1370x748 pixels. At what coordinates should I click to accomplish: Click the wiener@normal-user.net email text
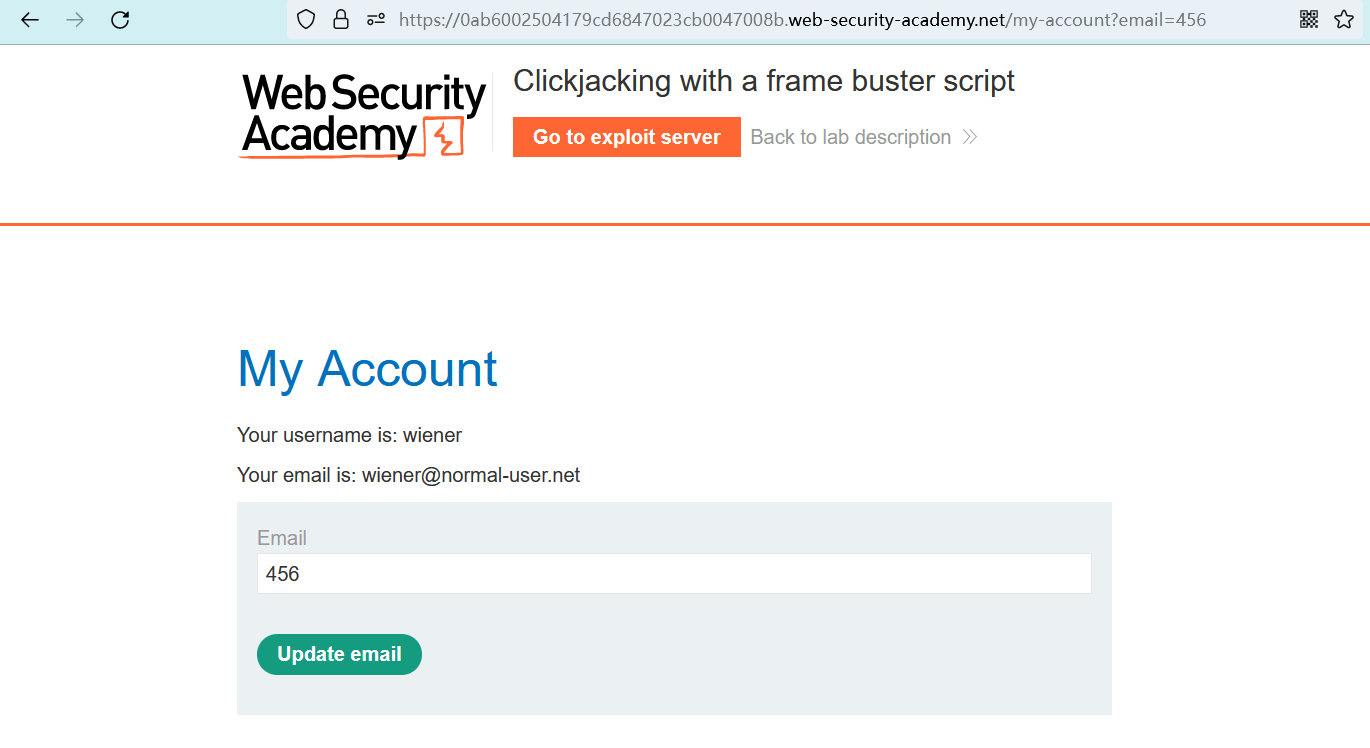[x=471, y=475]
